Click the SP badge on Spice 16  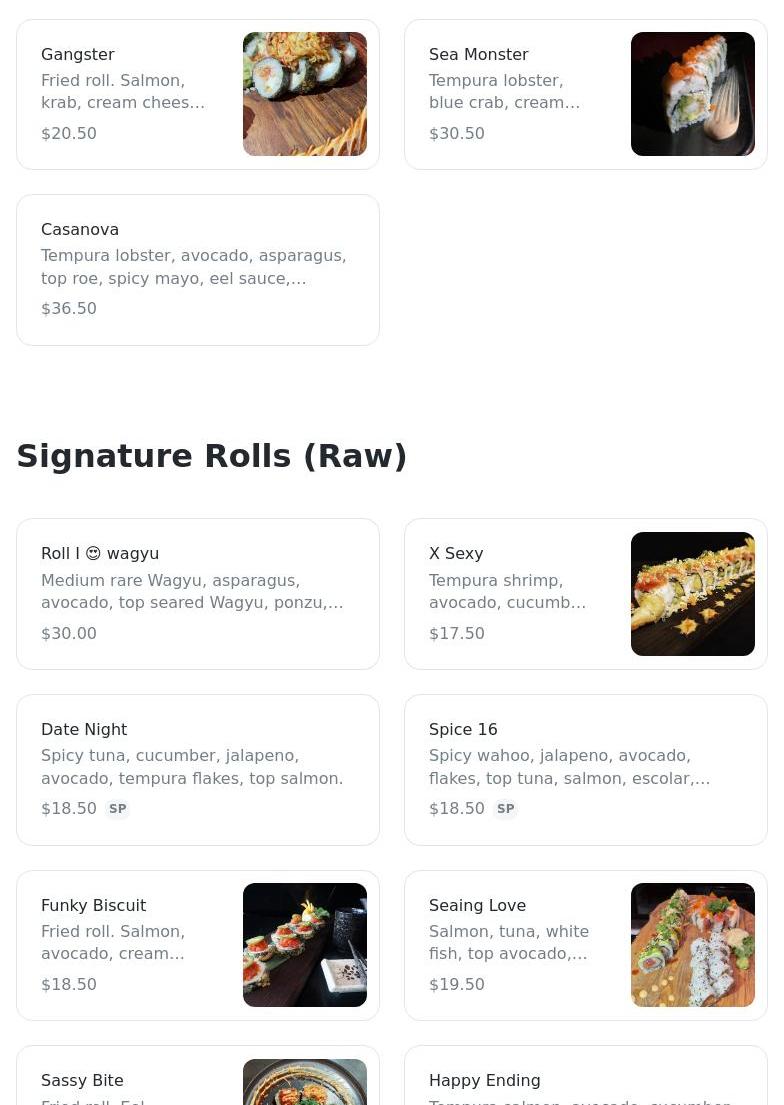506,809
